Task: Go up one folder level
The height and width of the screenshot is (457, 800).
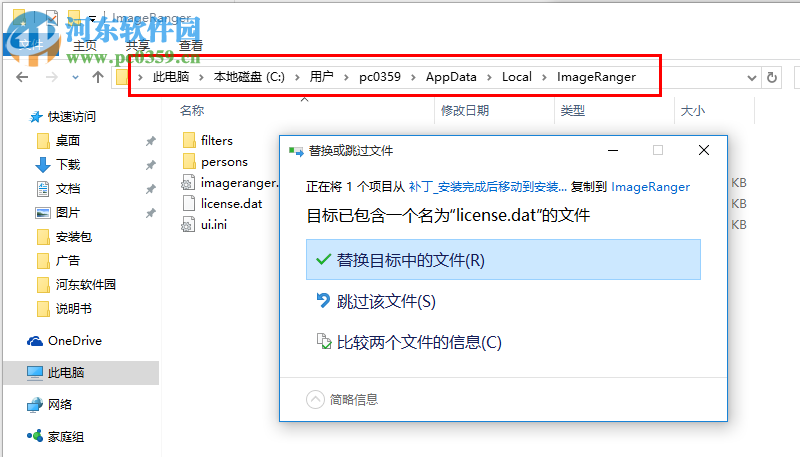Action: 97,77
